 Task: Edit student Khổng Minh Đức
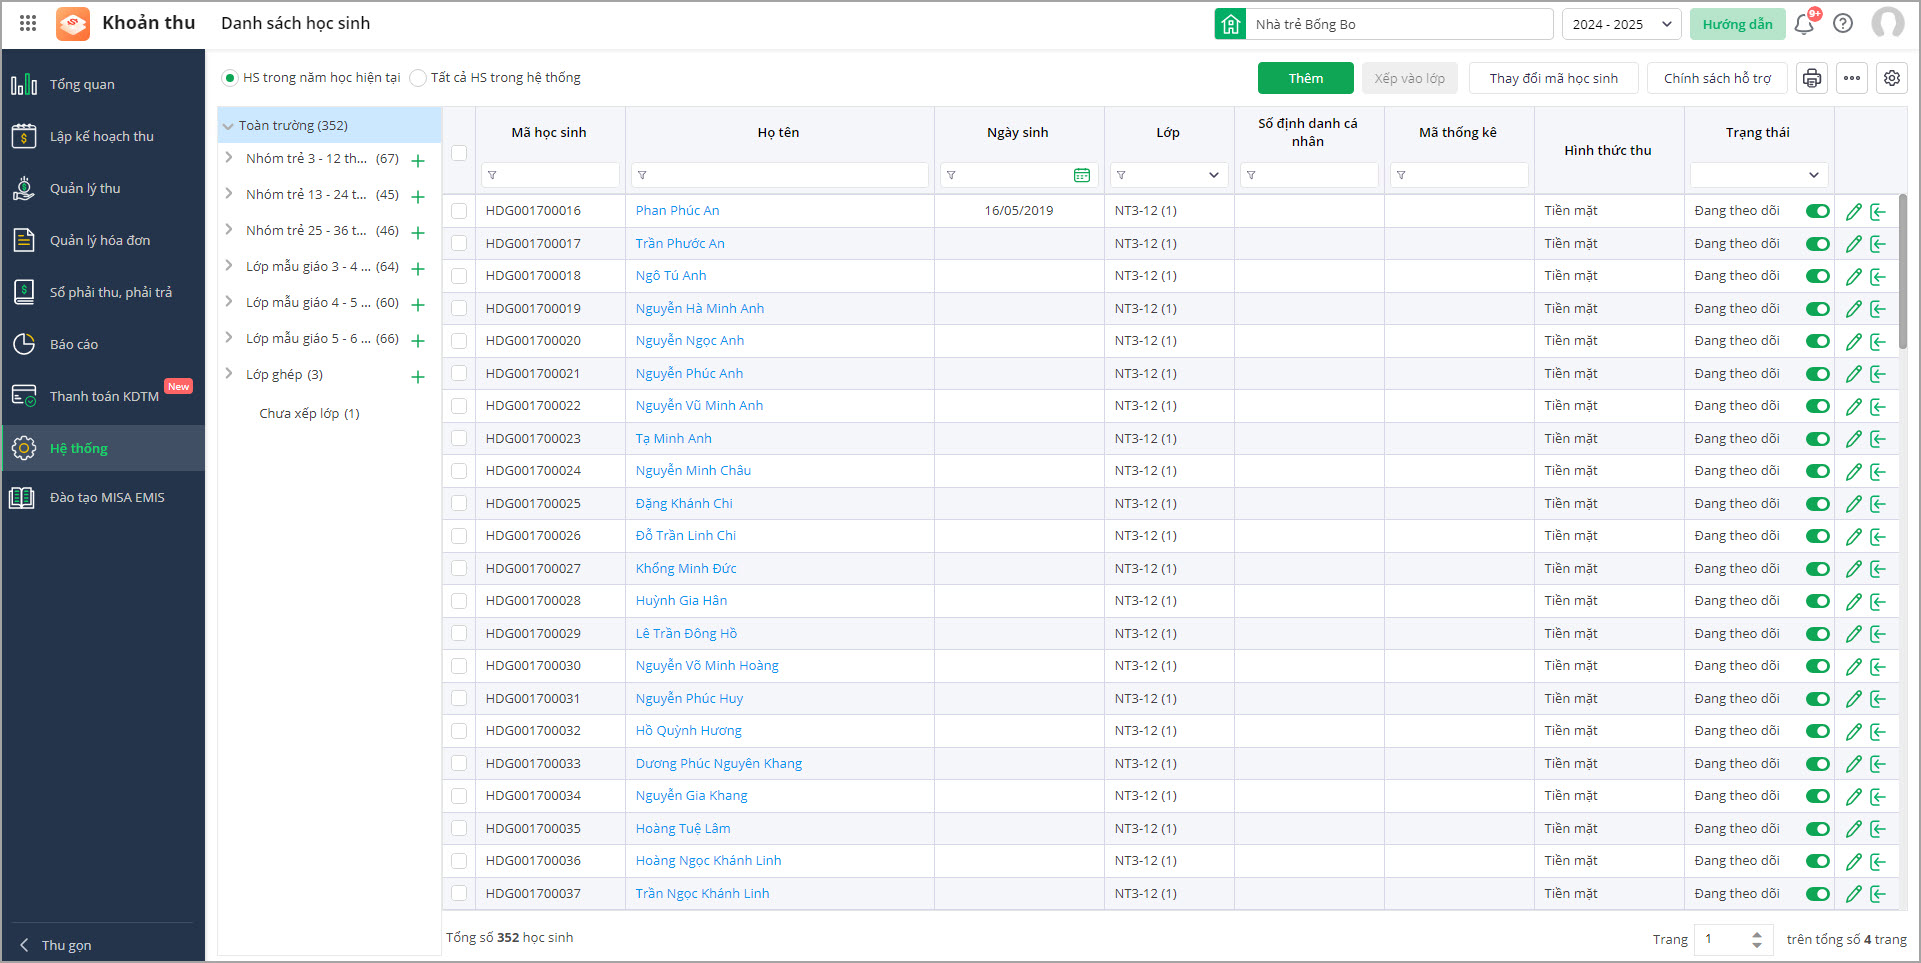pos(1854,569)
